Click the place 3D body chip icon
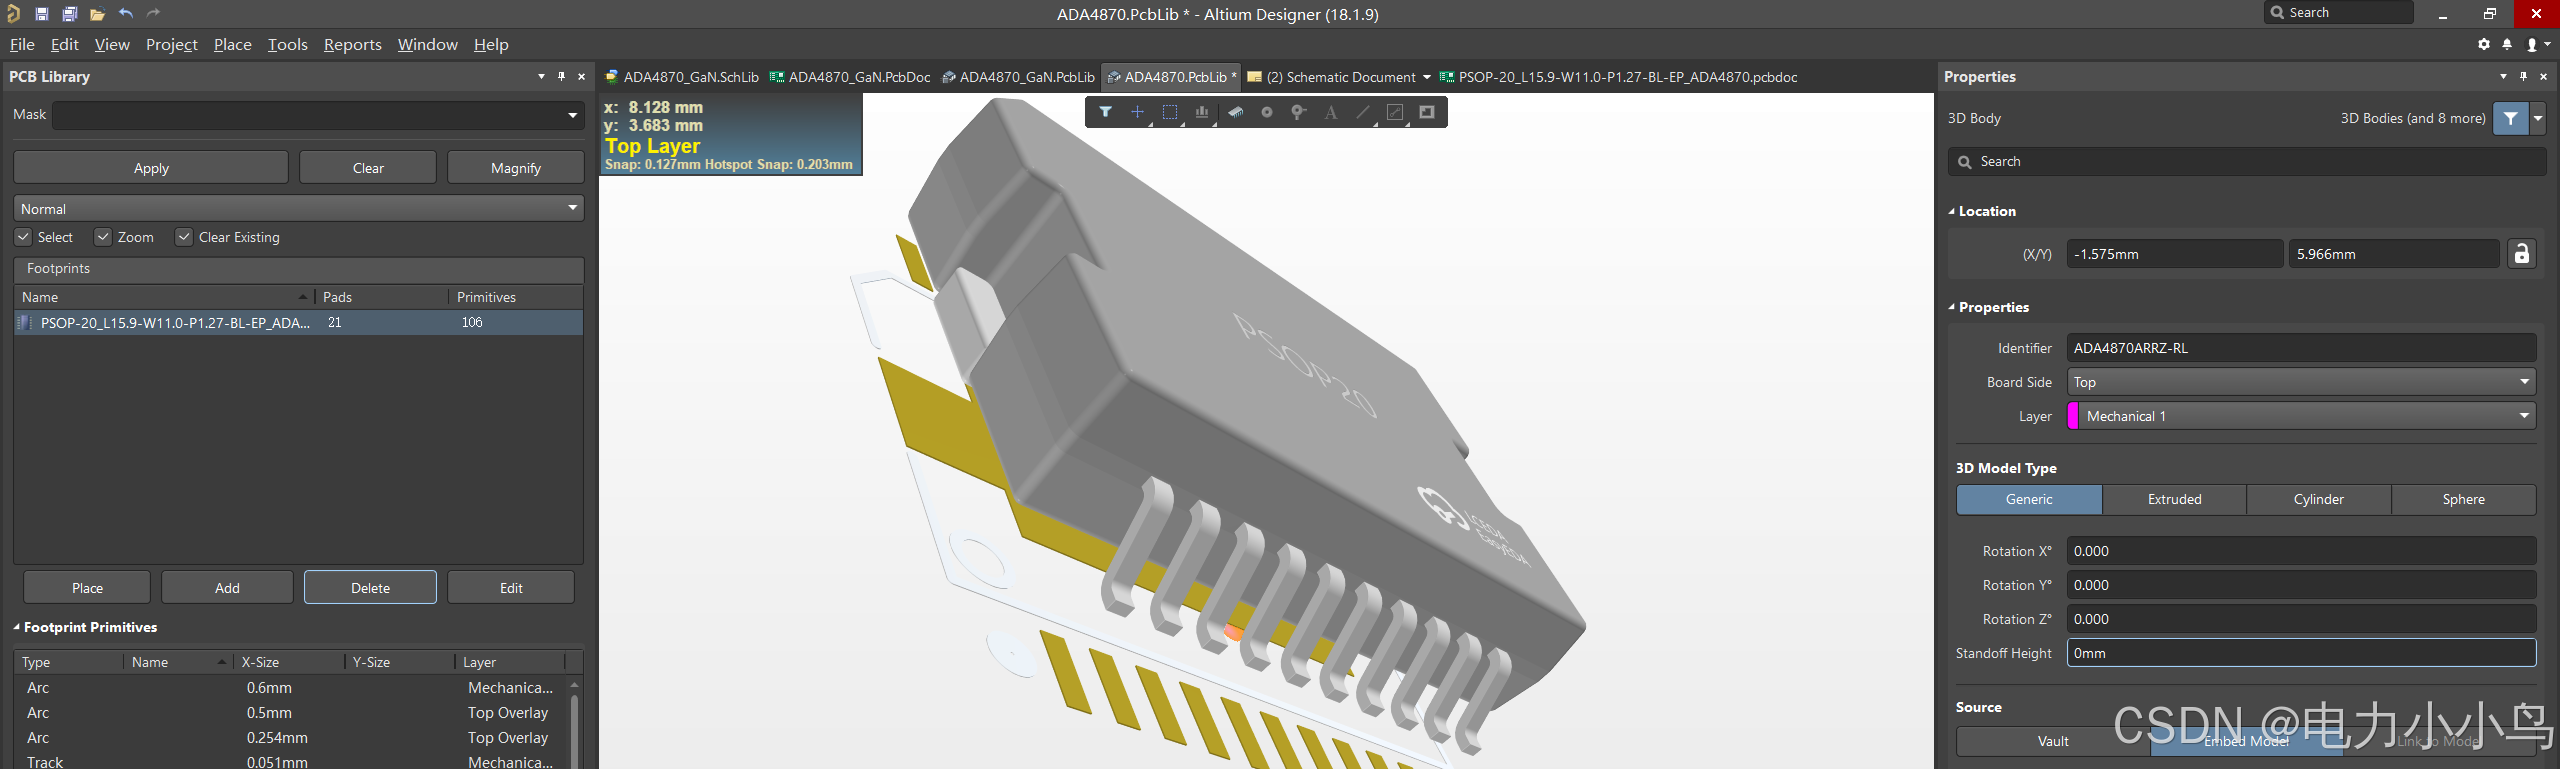2560x769 pixels. coord(1236,112)
